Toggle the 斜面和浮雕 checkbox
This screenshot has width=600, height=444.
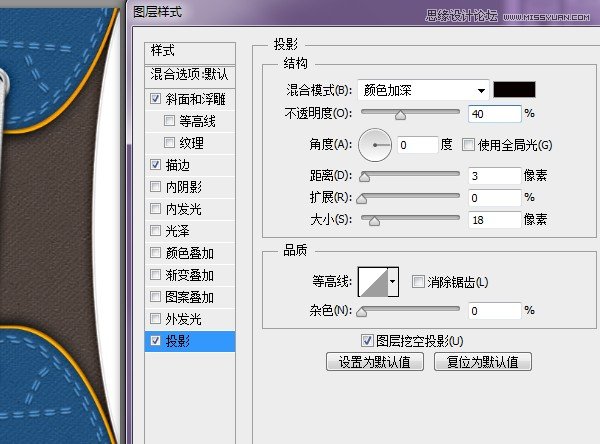pyautogui.click(x=155, y=99)
